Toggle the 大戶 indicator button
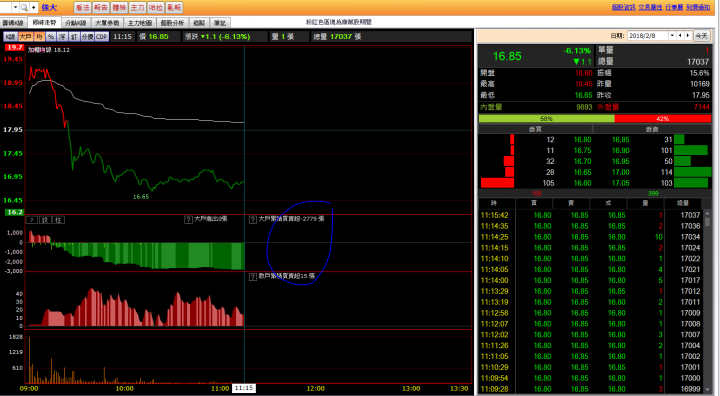Viewport: 720px width, 396px height. tap(25, 37)
